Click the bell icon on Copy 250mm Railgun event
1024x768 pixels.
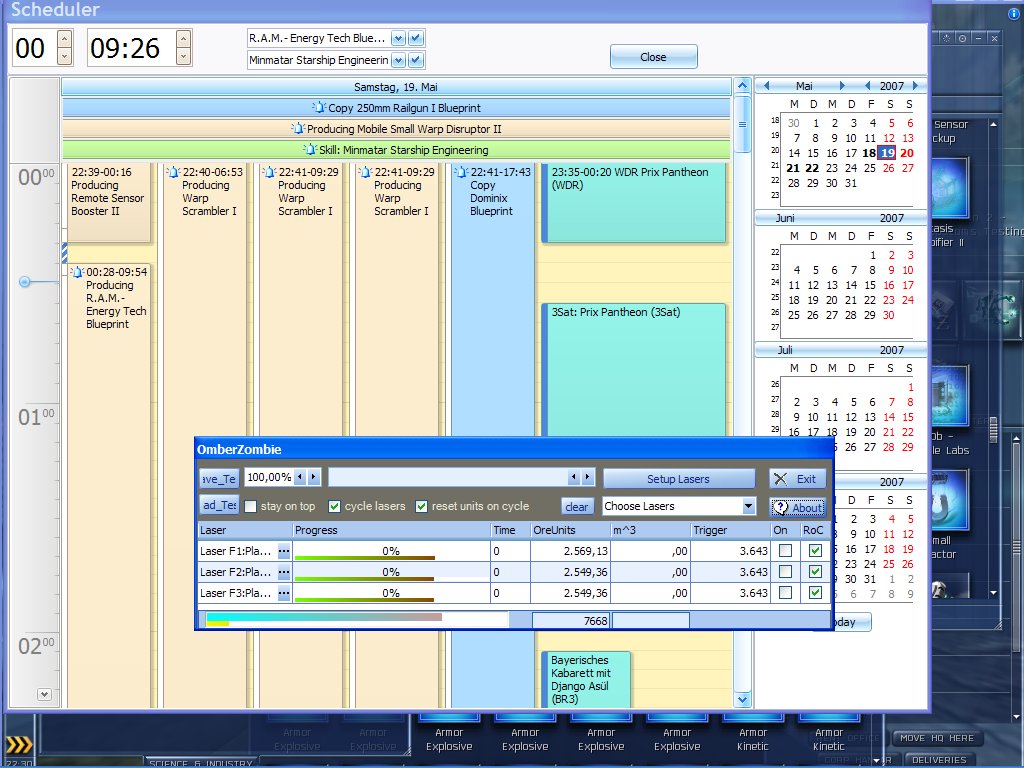(x=319, y=108)
